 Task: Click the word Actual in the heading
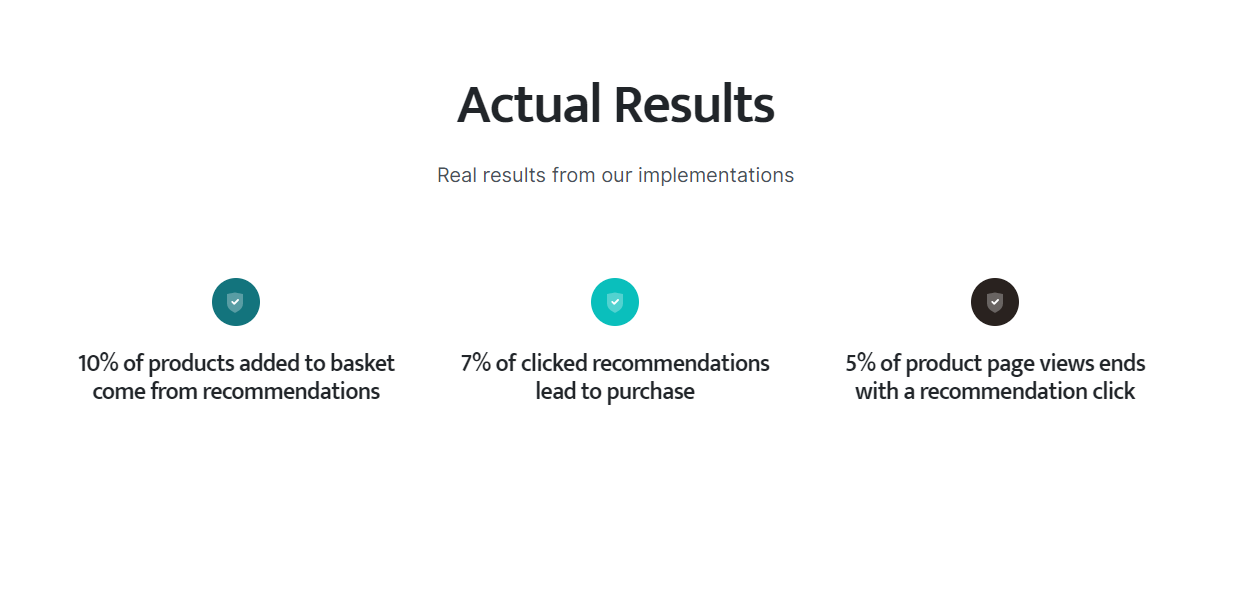529,104
